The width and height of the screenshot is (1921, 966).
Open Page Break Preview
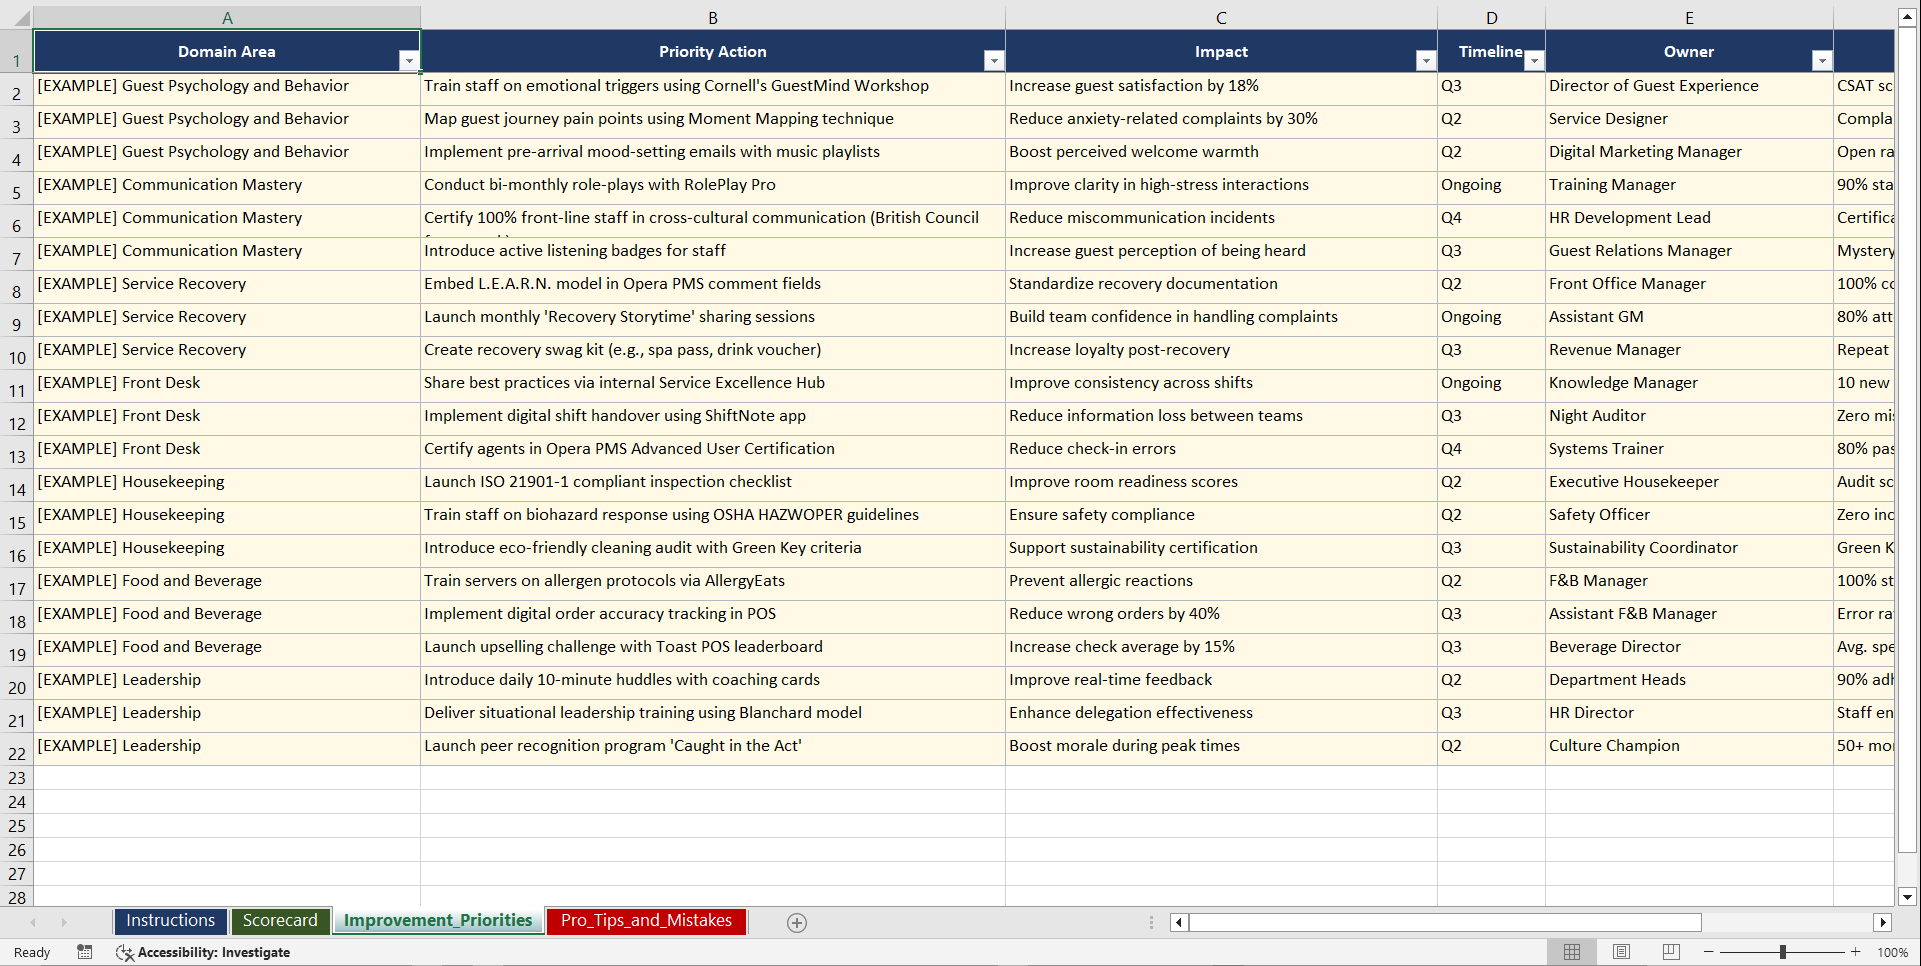1670,952
